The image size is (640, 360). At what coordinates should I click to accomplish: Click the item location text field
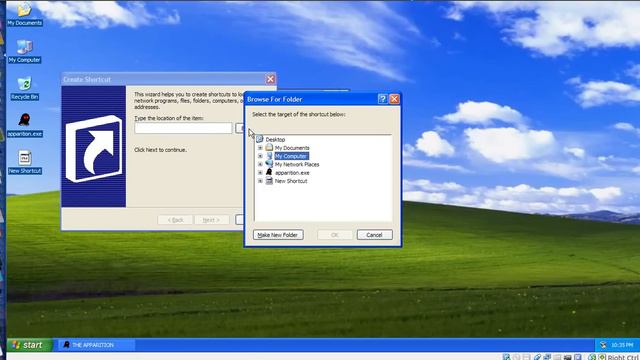pos(183,128)
